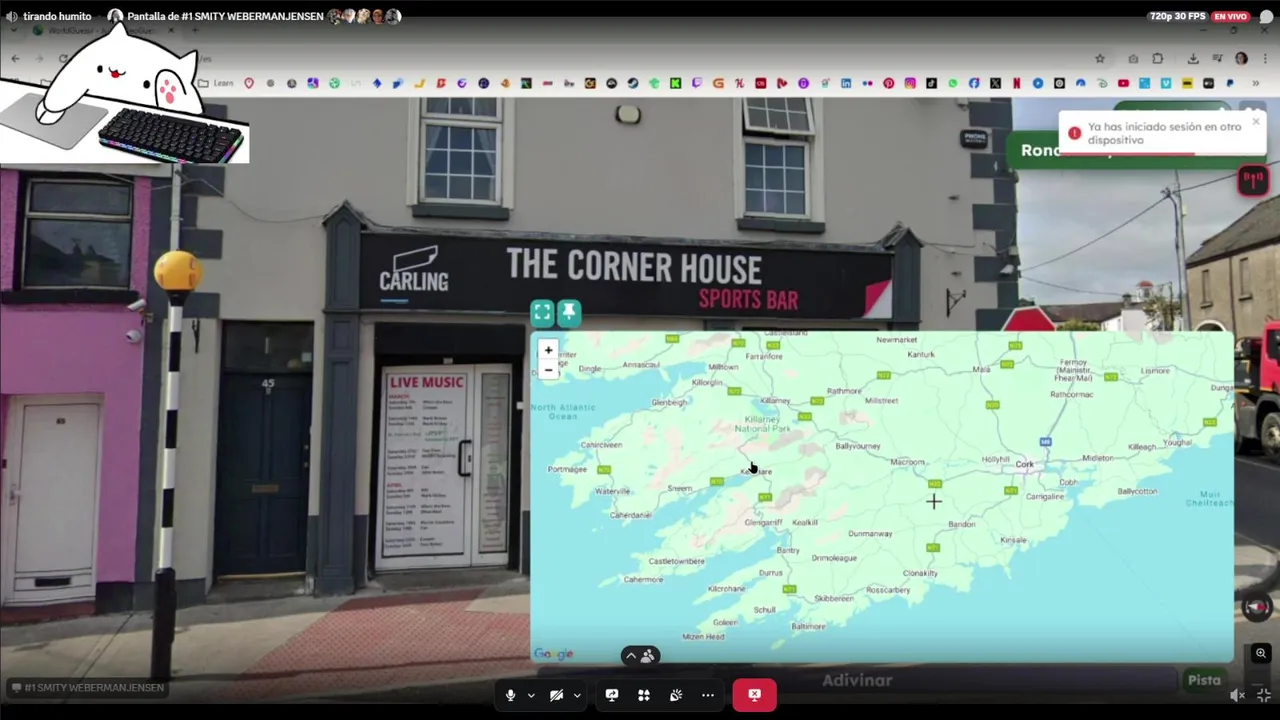Open the browser profile avatar
Image resolution: width=1280 pixels, height=720 pixels.
[x=1241, y=59]
